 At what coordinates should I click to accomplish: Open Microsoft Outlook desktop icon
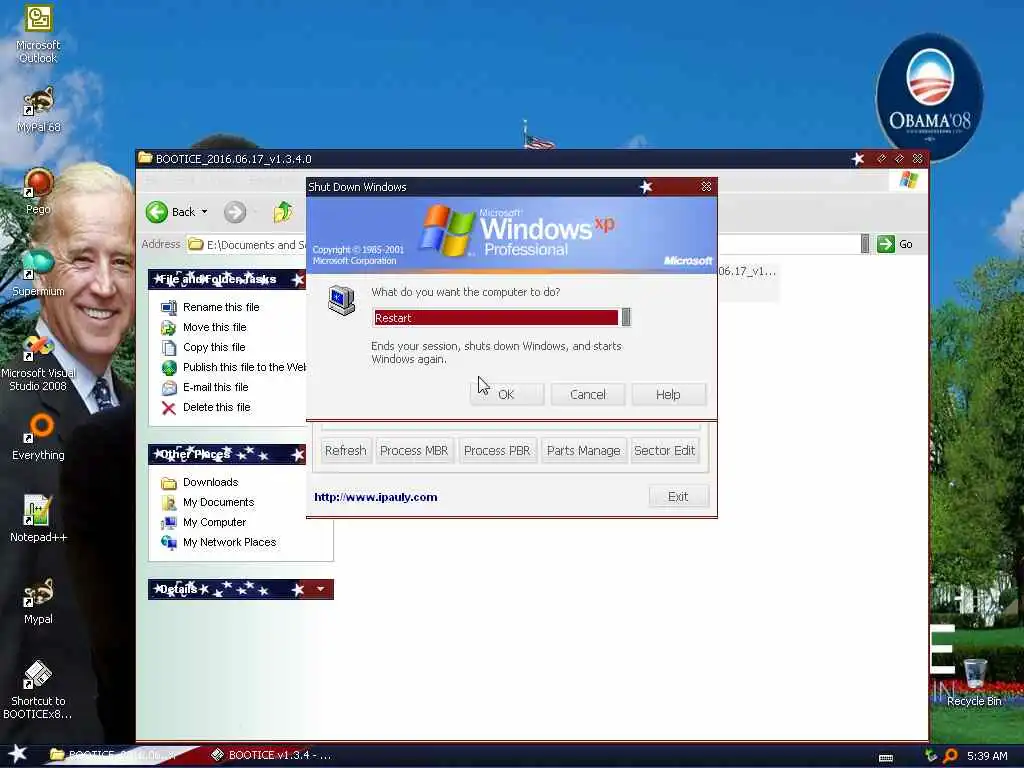click(38, 33)
